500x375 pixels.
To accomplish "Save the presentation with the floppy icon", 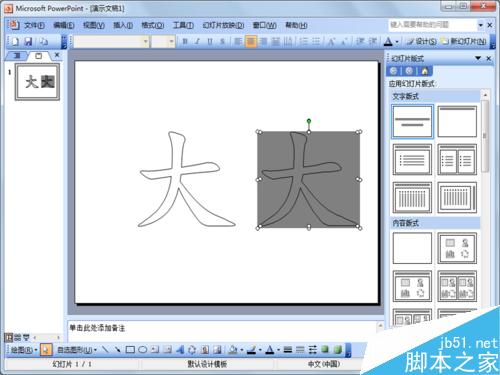I will pyautogui.click(x=29, y=41).
